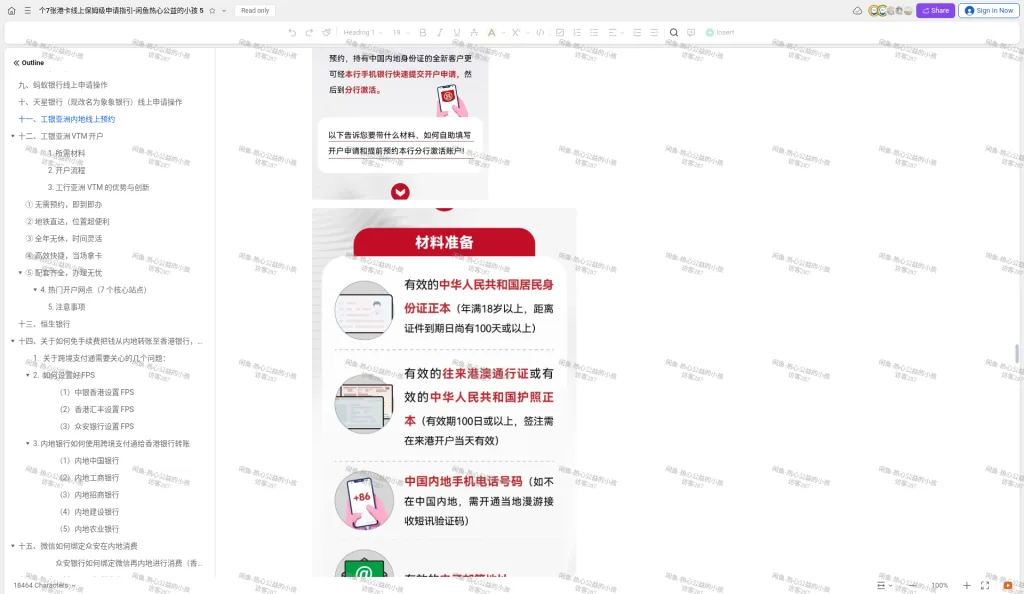The image size is (1024, 594).
Task: Go to the home icon
Action: [x=11, y=10]
